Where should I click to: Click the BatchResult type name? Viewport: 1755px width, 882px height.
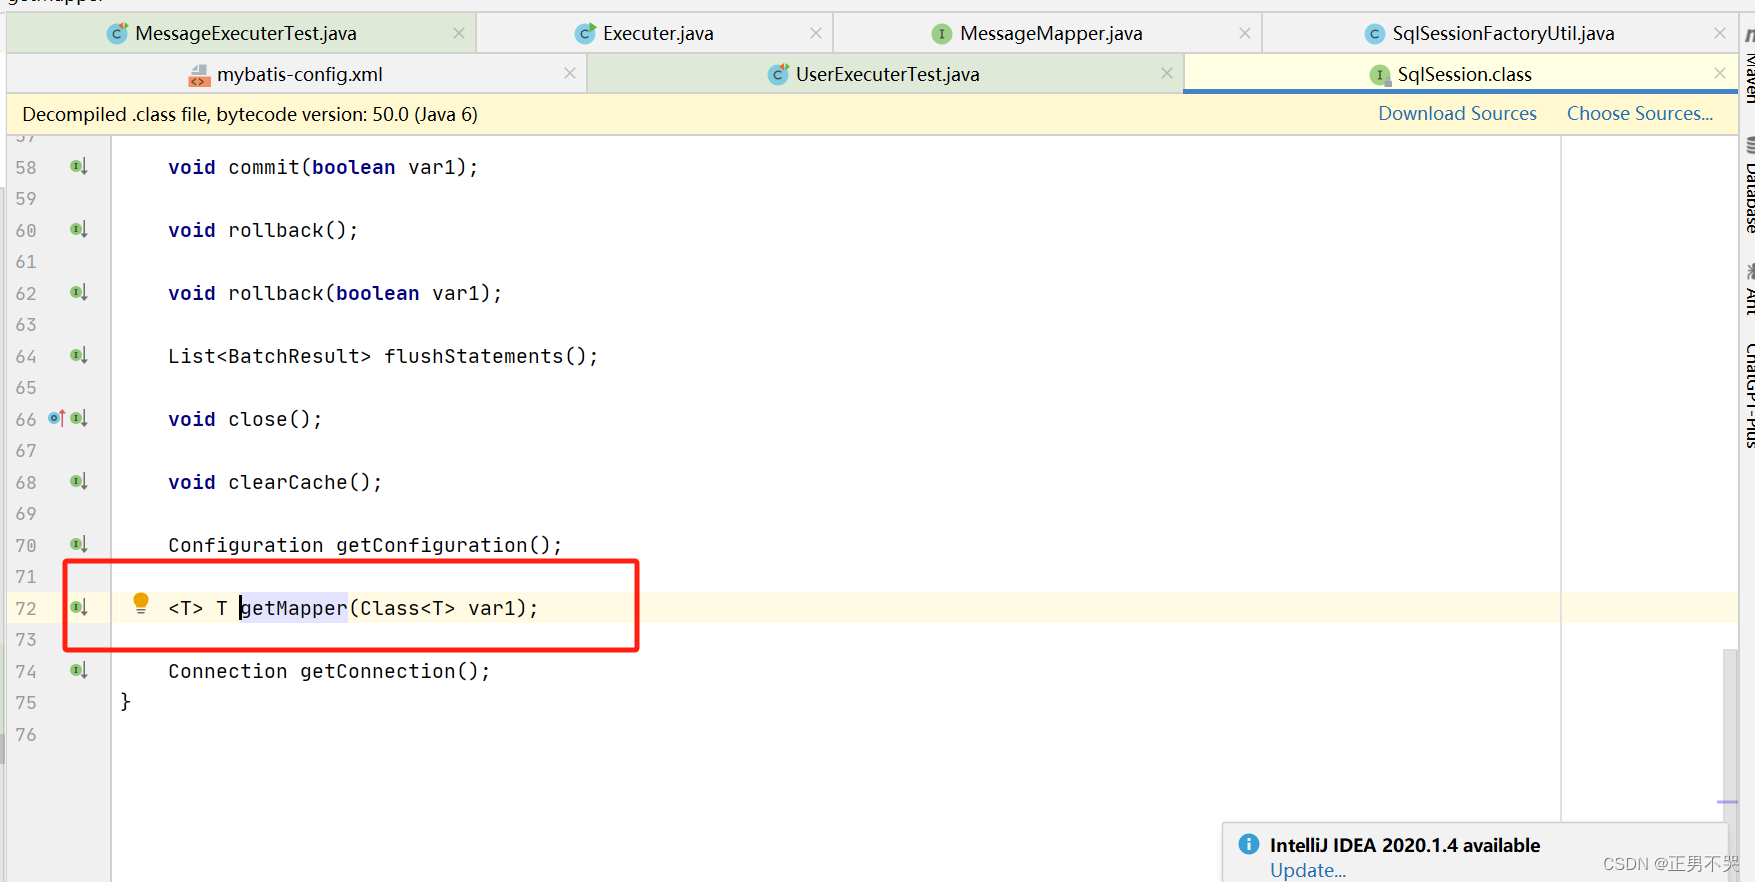point(294,356)
